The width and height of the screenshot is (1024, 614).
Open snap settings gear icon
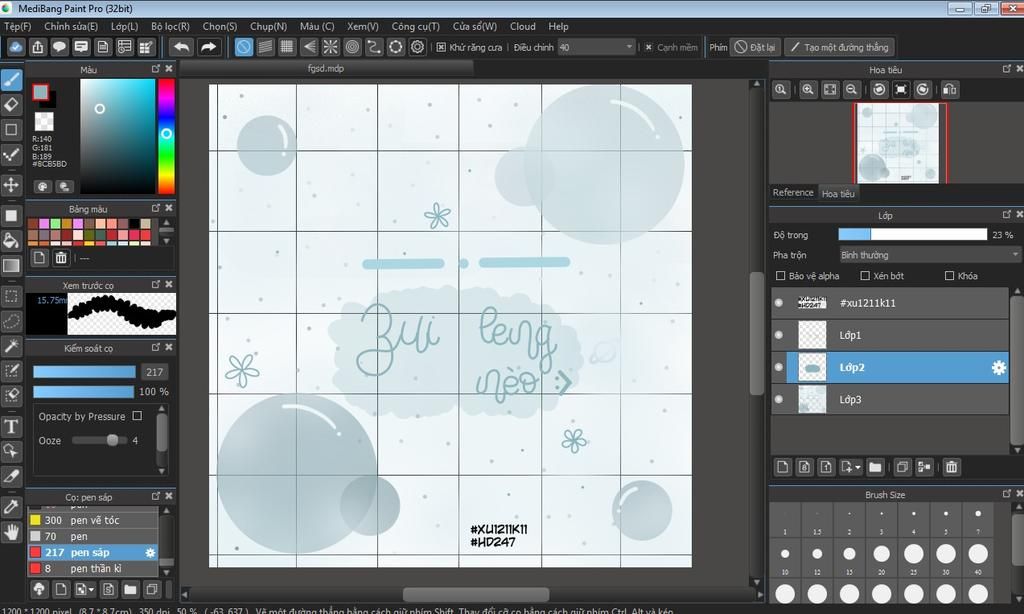(x=417, y=47)
